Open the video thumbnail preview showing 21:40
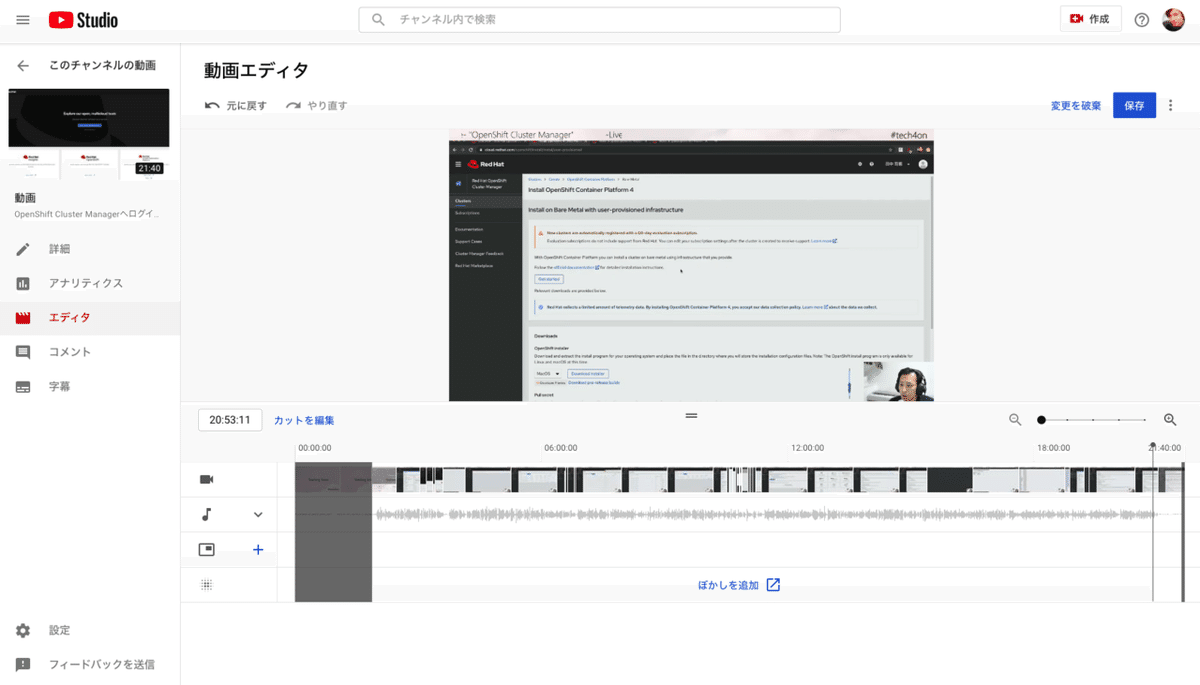Viewport: 1200px width, 685px height. pyautogui.click(x=89, y=133)
